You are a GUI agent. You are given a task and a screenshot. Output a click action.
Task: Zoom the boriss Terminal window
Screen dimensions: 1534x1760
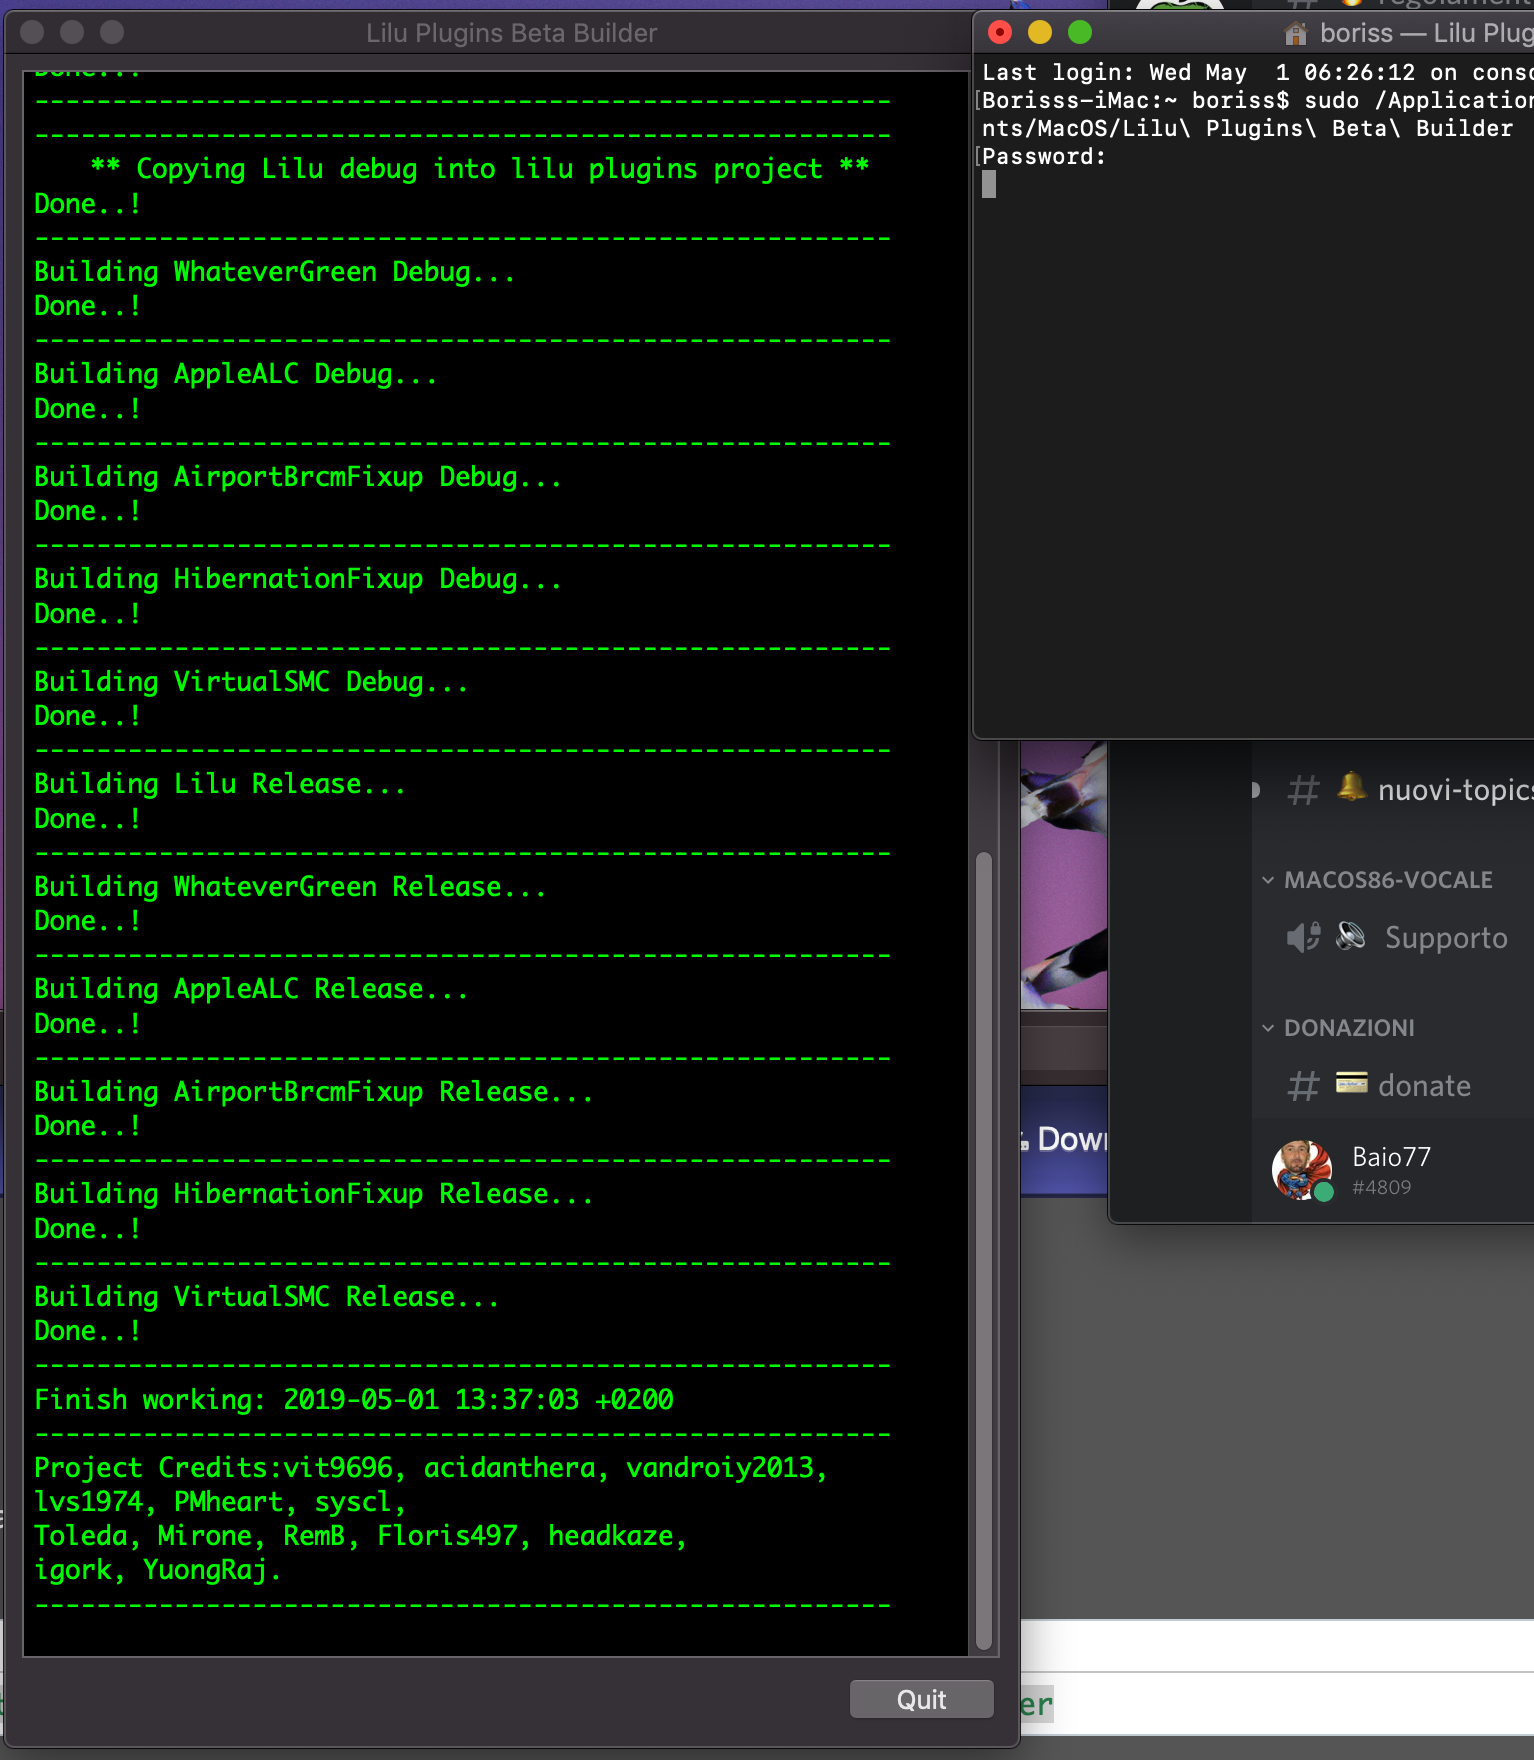pyautogui.click(x=1080, y=32)
